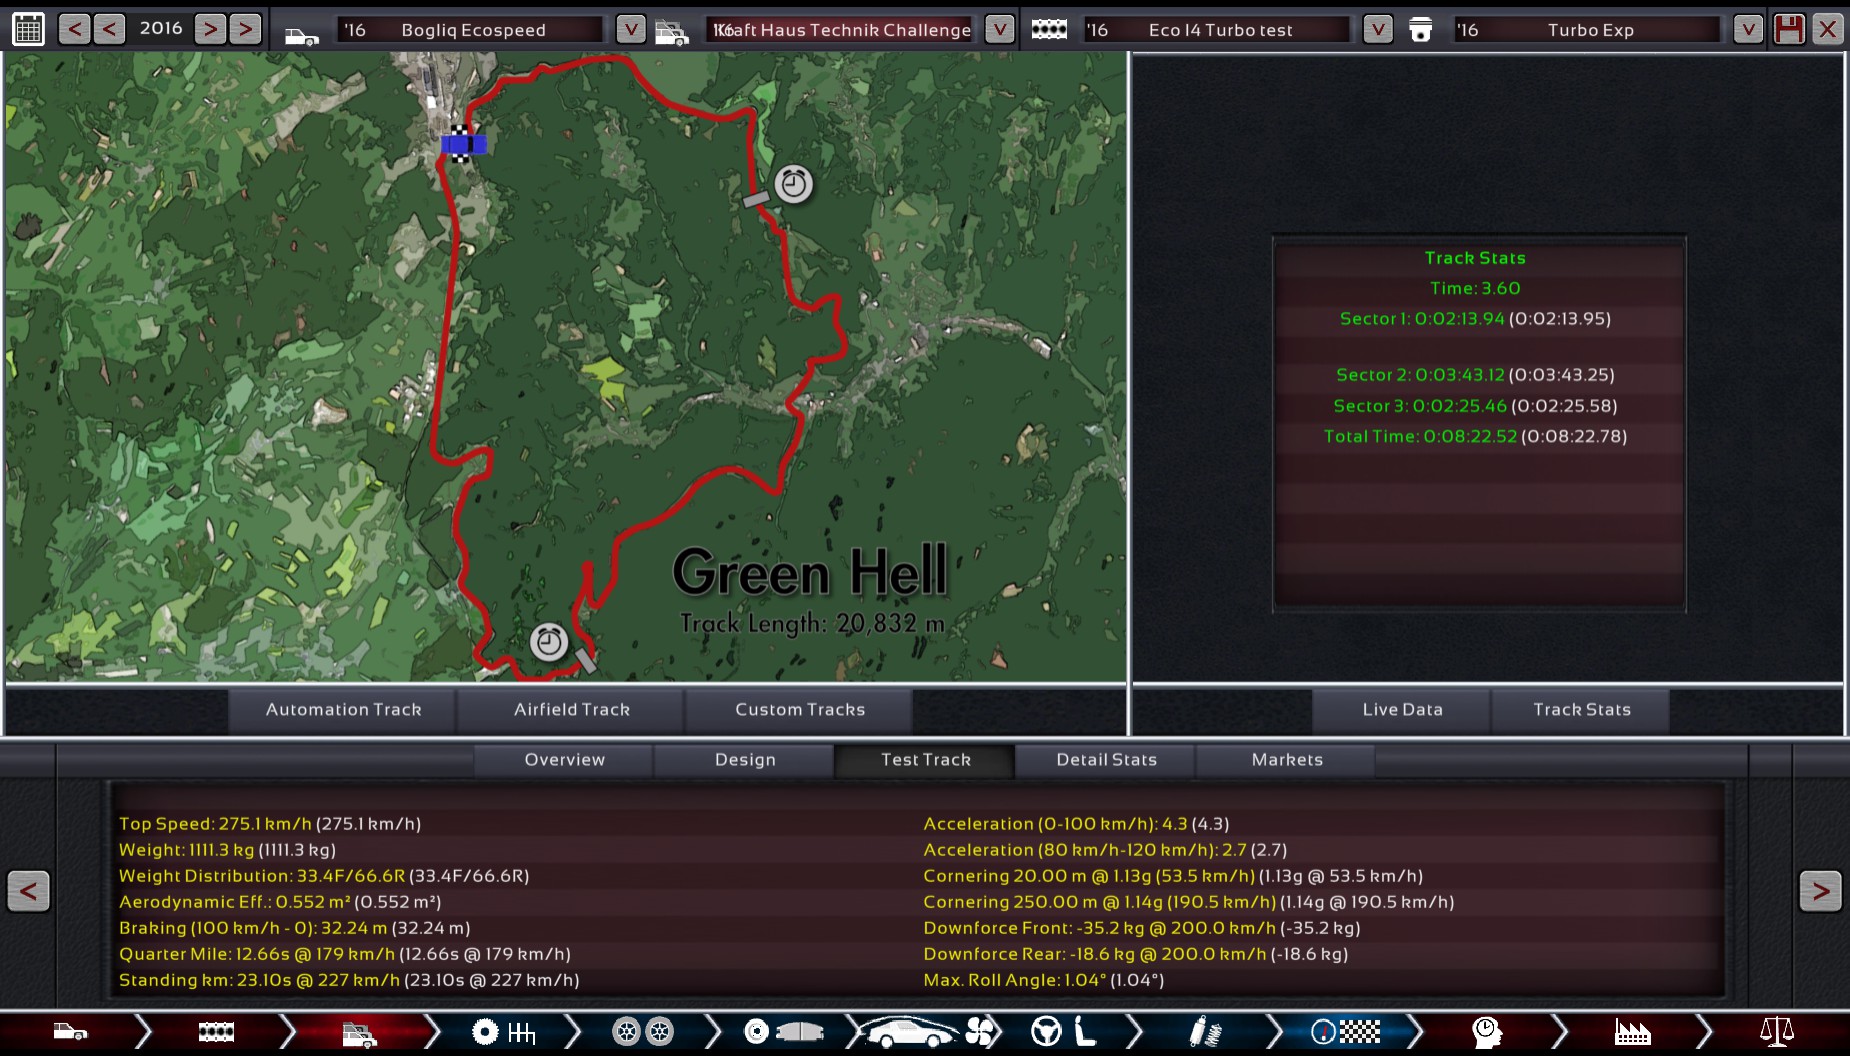Click the red X icon in the top bar
Viewport: 1850px width, 1056px height.
1827,29
